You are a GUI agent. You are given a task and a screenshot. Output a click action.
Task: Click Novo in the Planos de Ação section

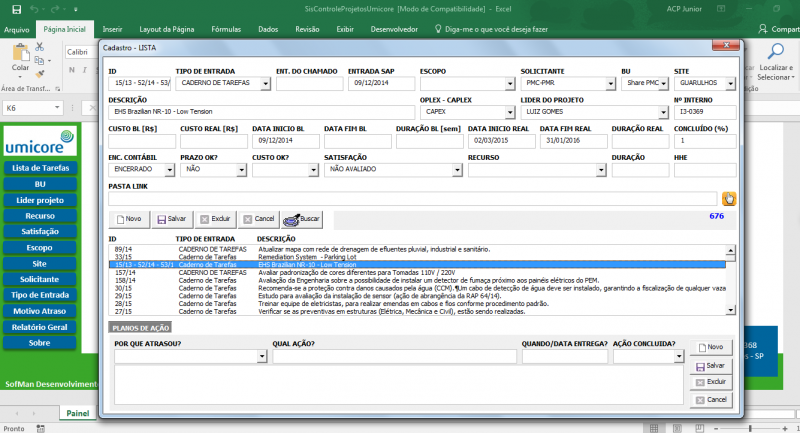709,349
